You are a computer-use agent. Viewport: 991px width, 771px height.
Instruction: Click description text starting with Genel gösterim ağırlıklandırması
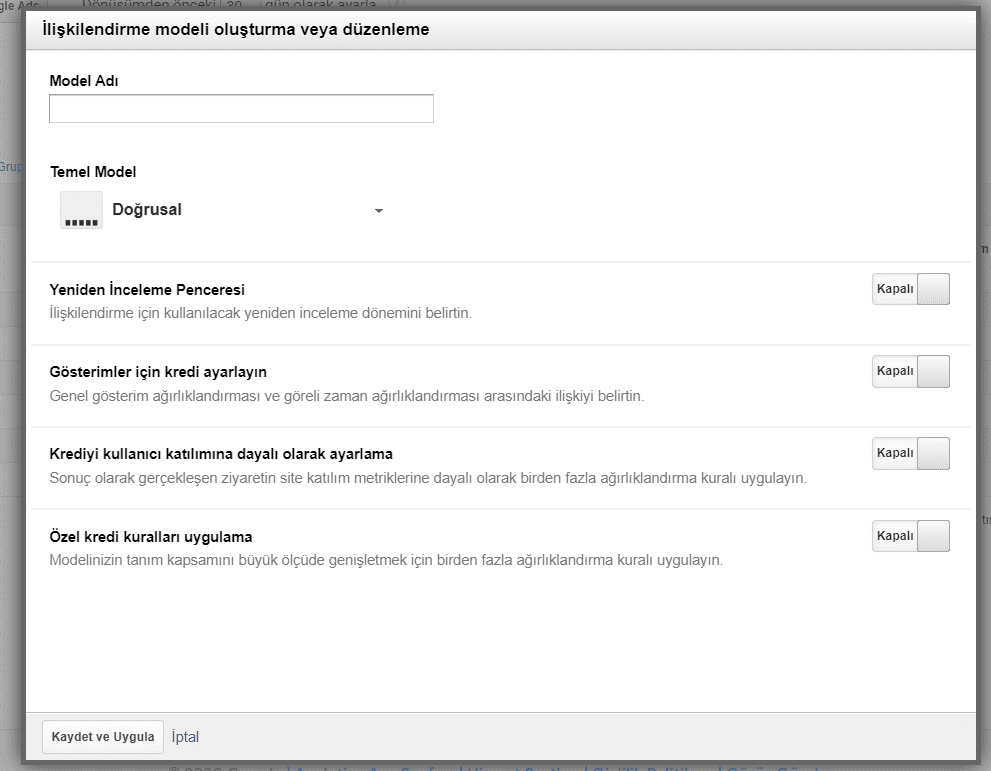pos(346,396)
